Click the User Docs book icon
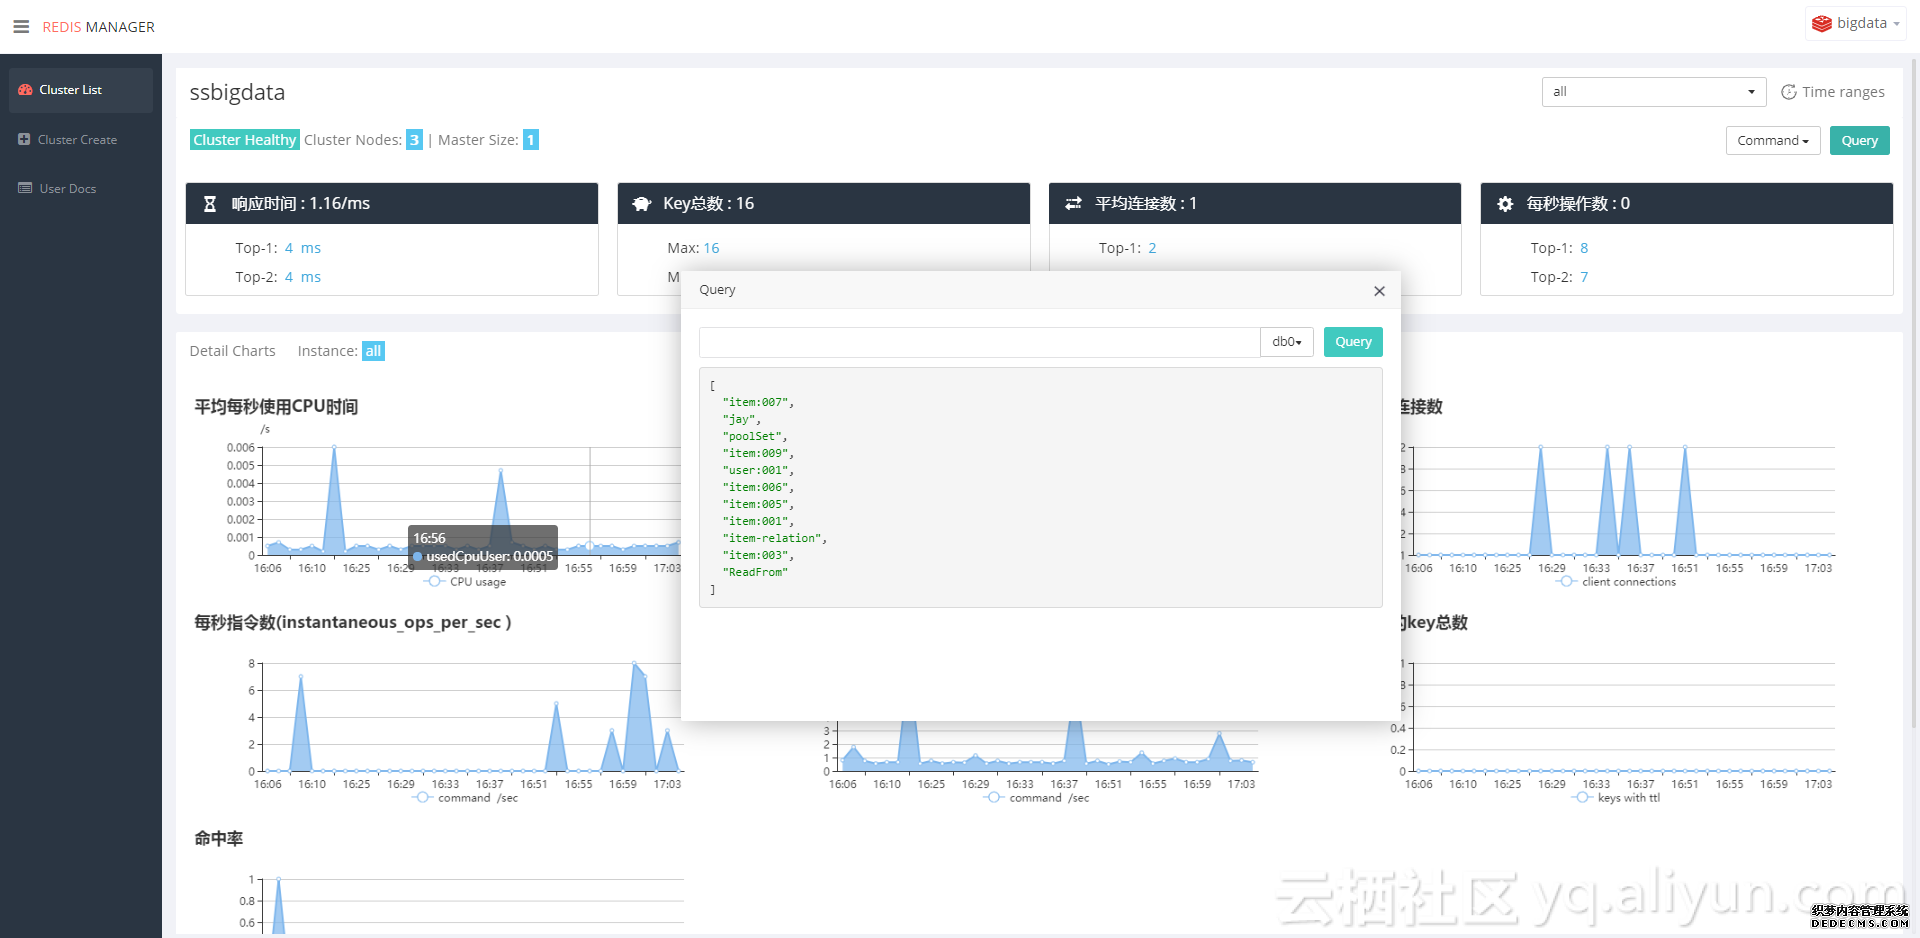 pos(25,188)
